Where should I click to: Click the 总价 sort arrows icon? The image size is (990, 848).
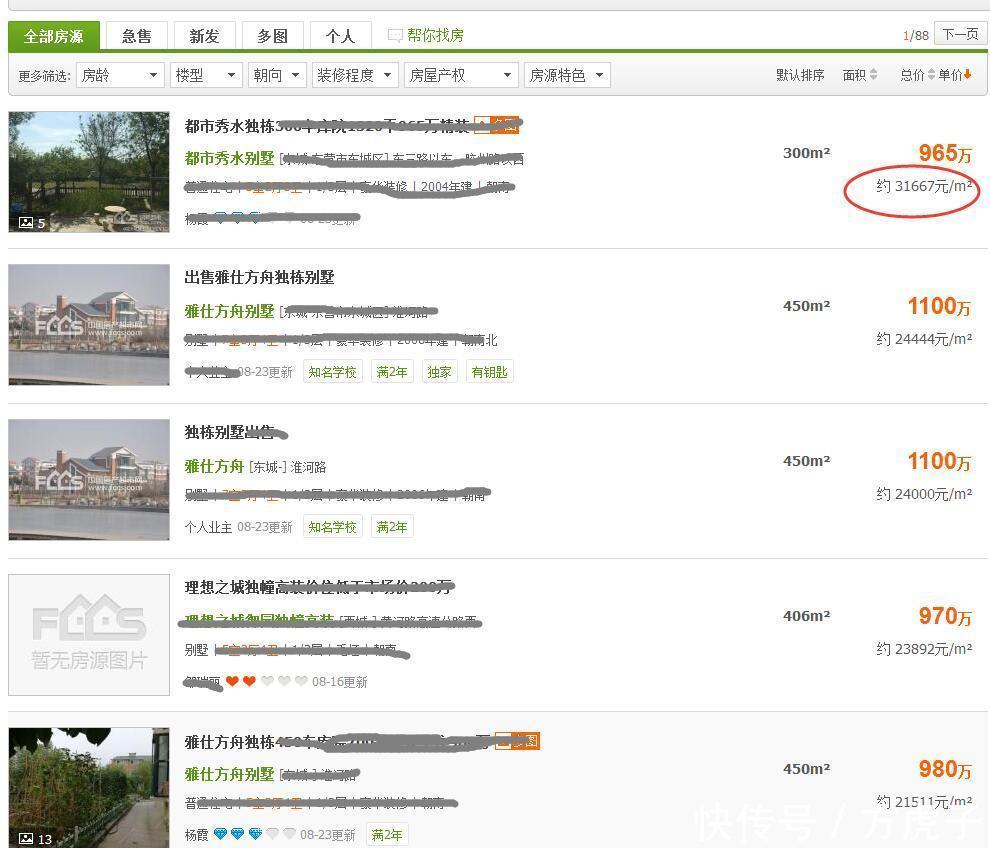pyautogui.click(x=931, y=75)
